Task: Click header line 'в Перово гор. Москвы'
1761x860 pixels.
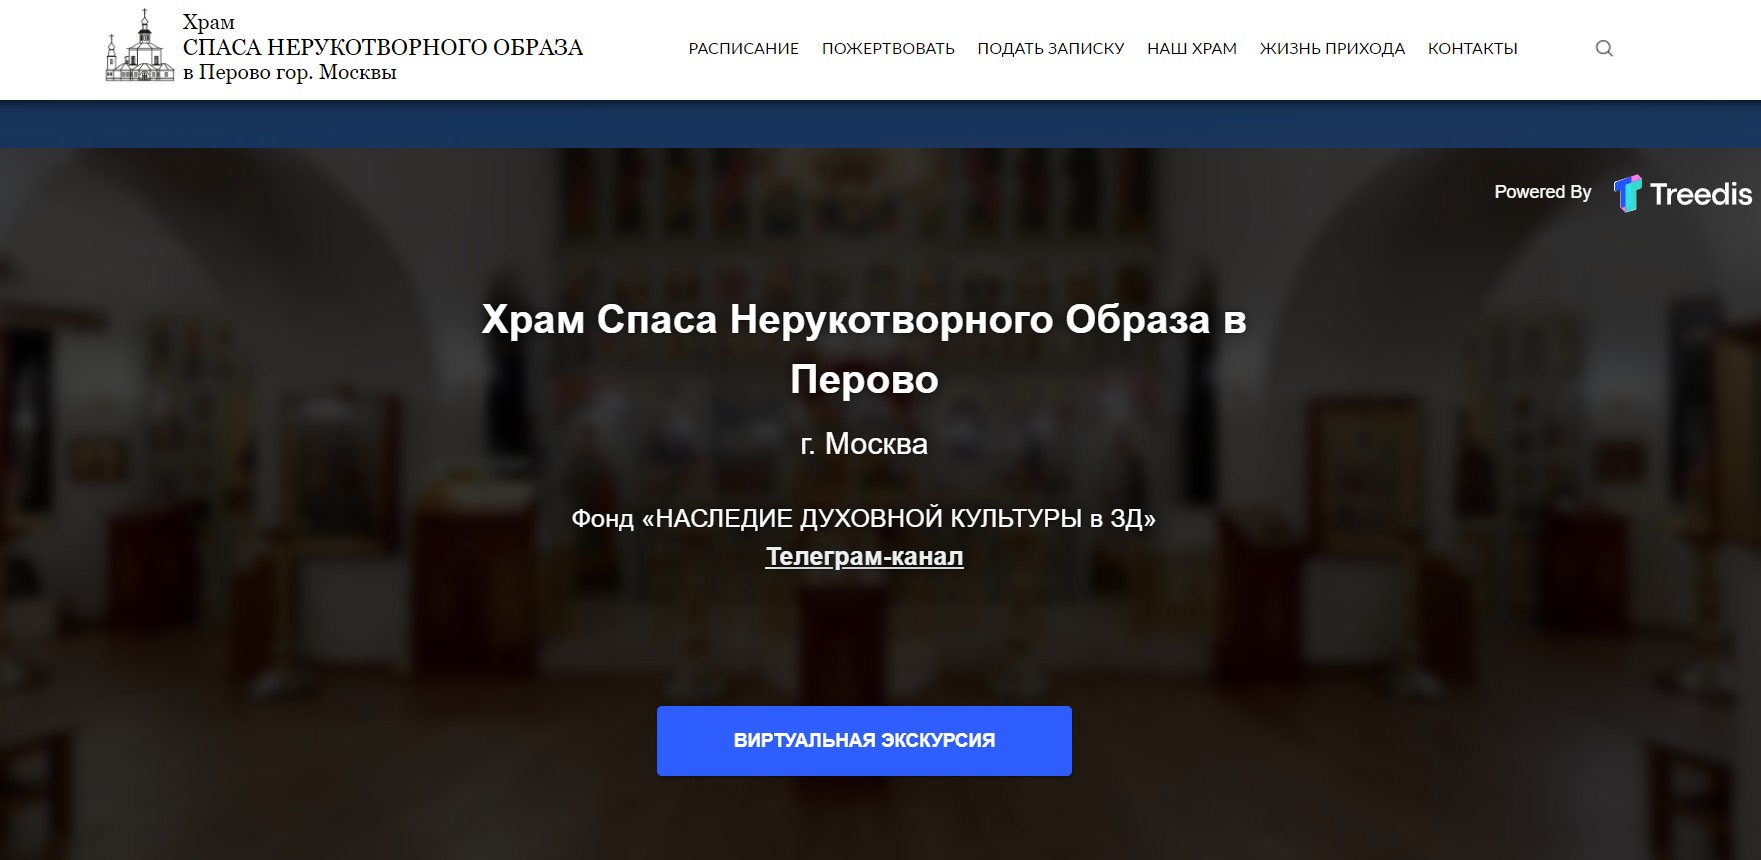Action: pos(290,72)
